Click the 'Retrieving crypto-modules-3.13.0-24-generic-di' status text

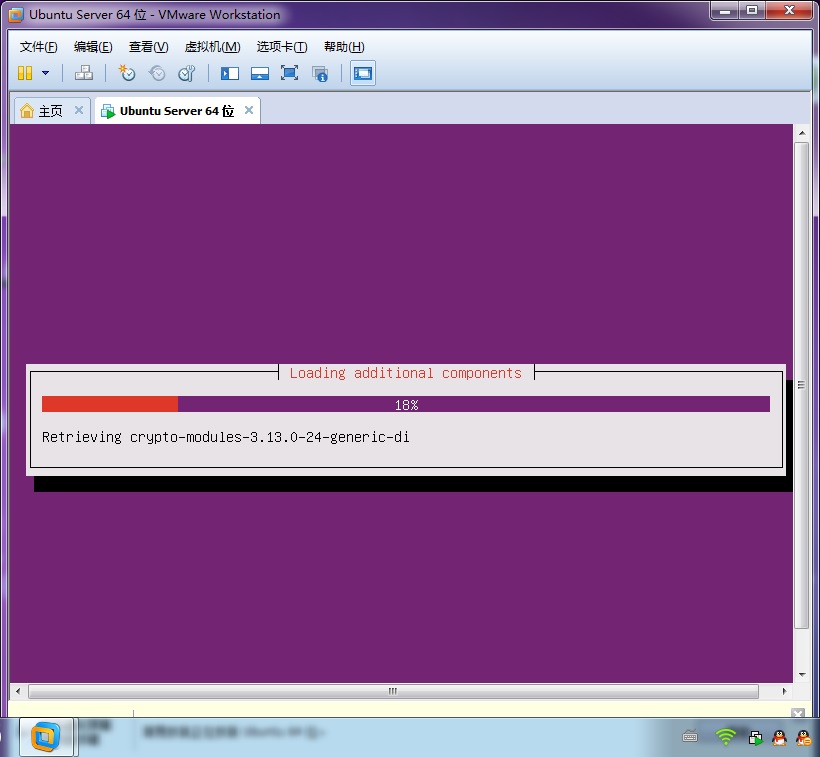225,437
